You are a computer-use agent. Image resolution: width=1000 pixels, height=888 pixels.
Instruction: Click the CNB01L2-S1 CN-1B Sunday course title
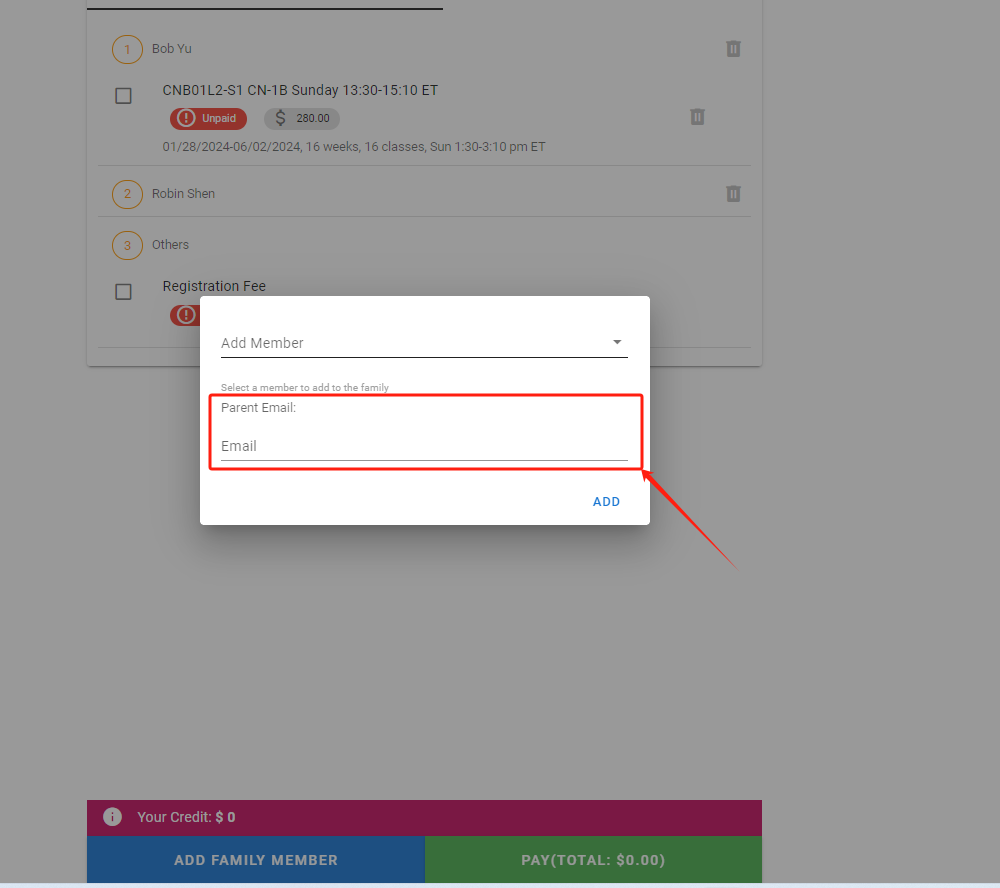[x=300, y=90]
